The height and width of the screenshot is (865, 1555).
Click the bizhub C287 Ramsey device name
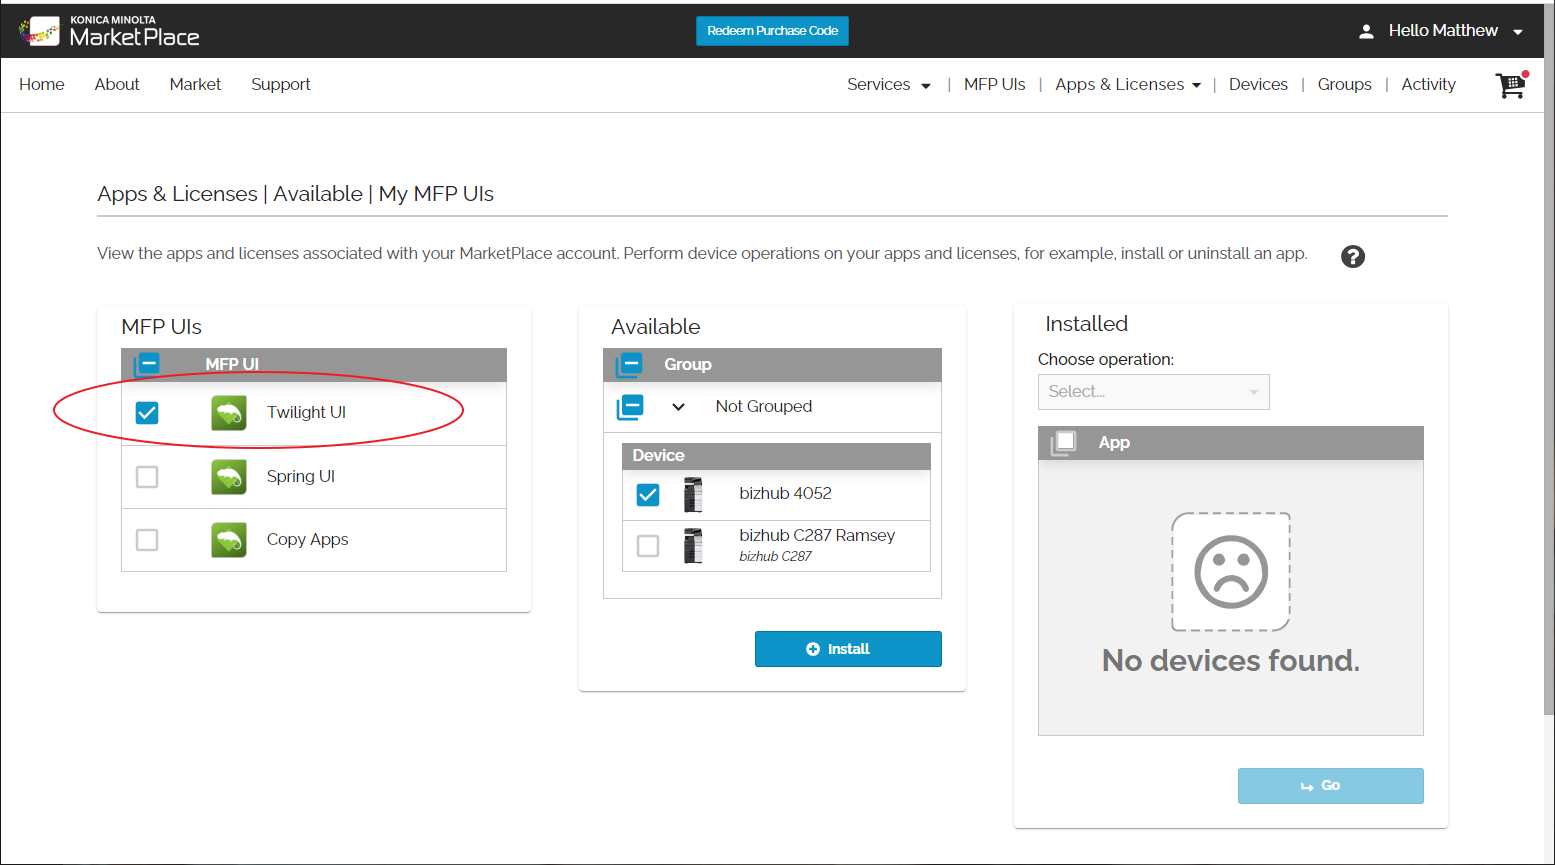click(x=817, y=536)
